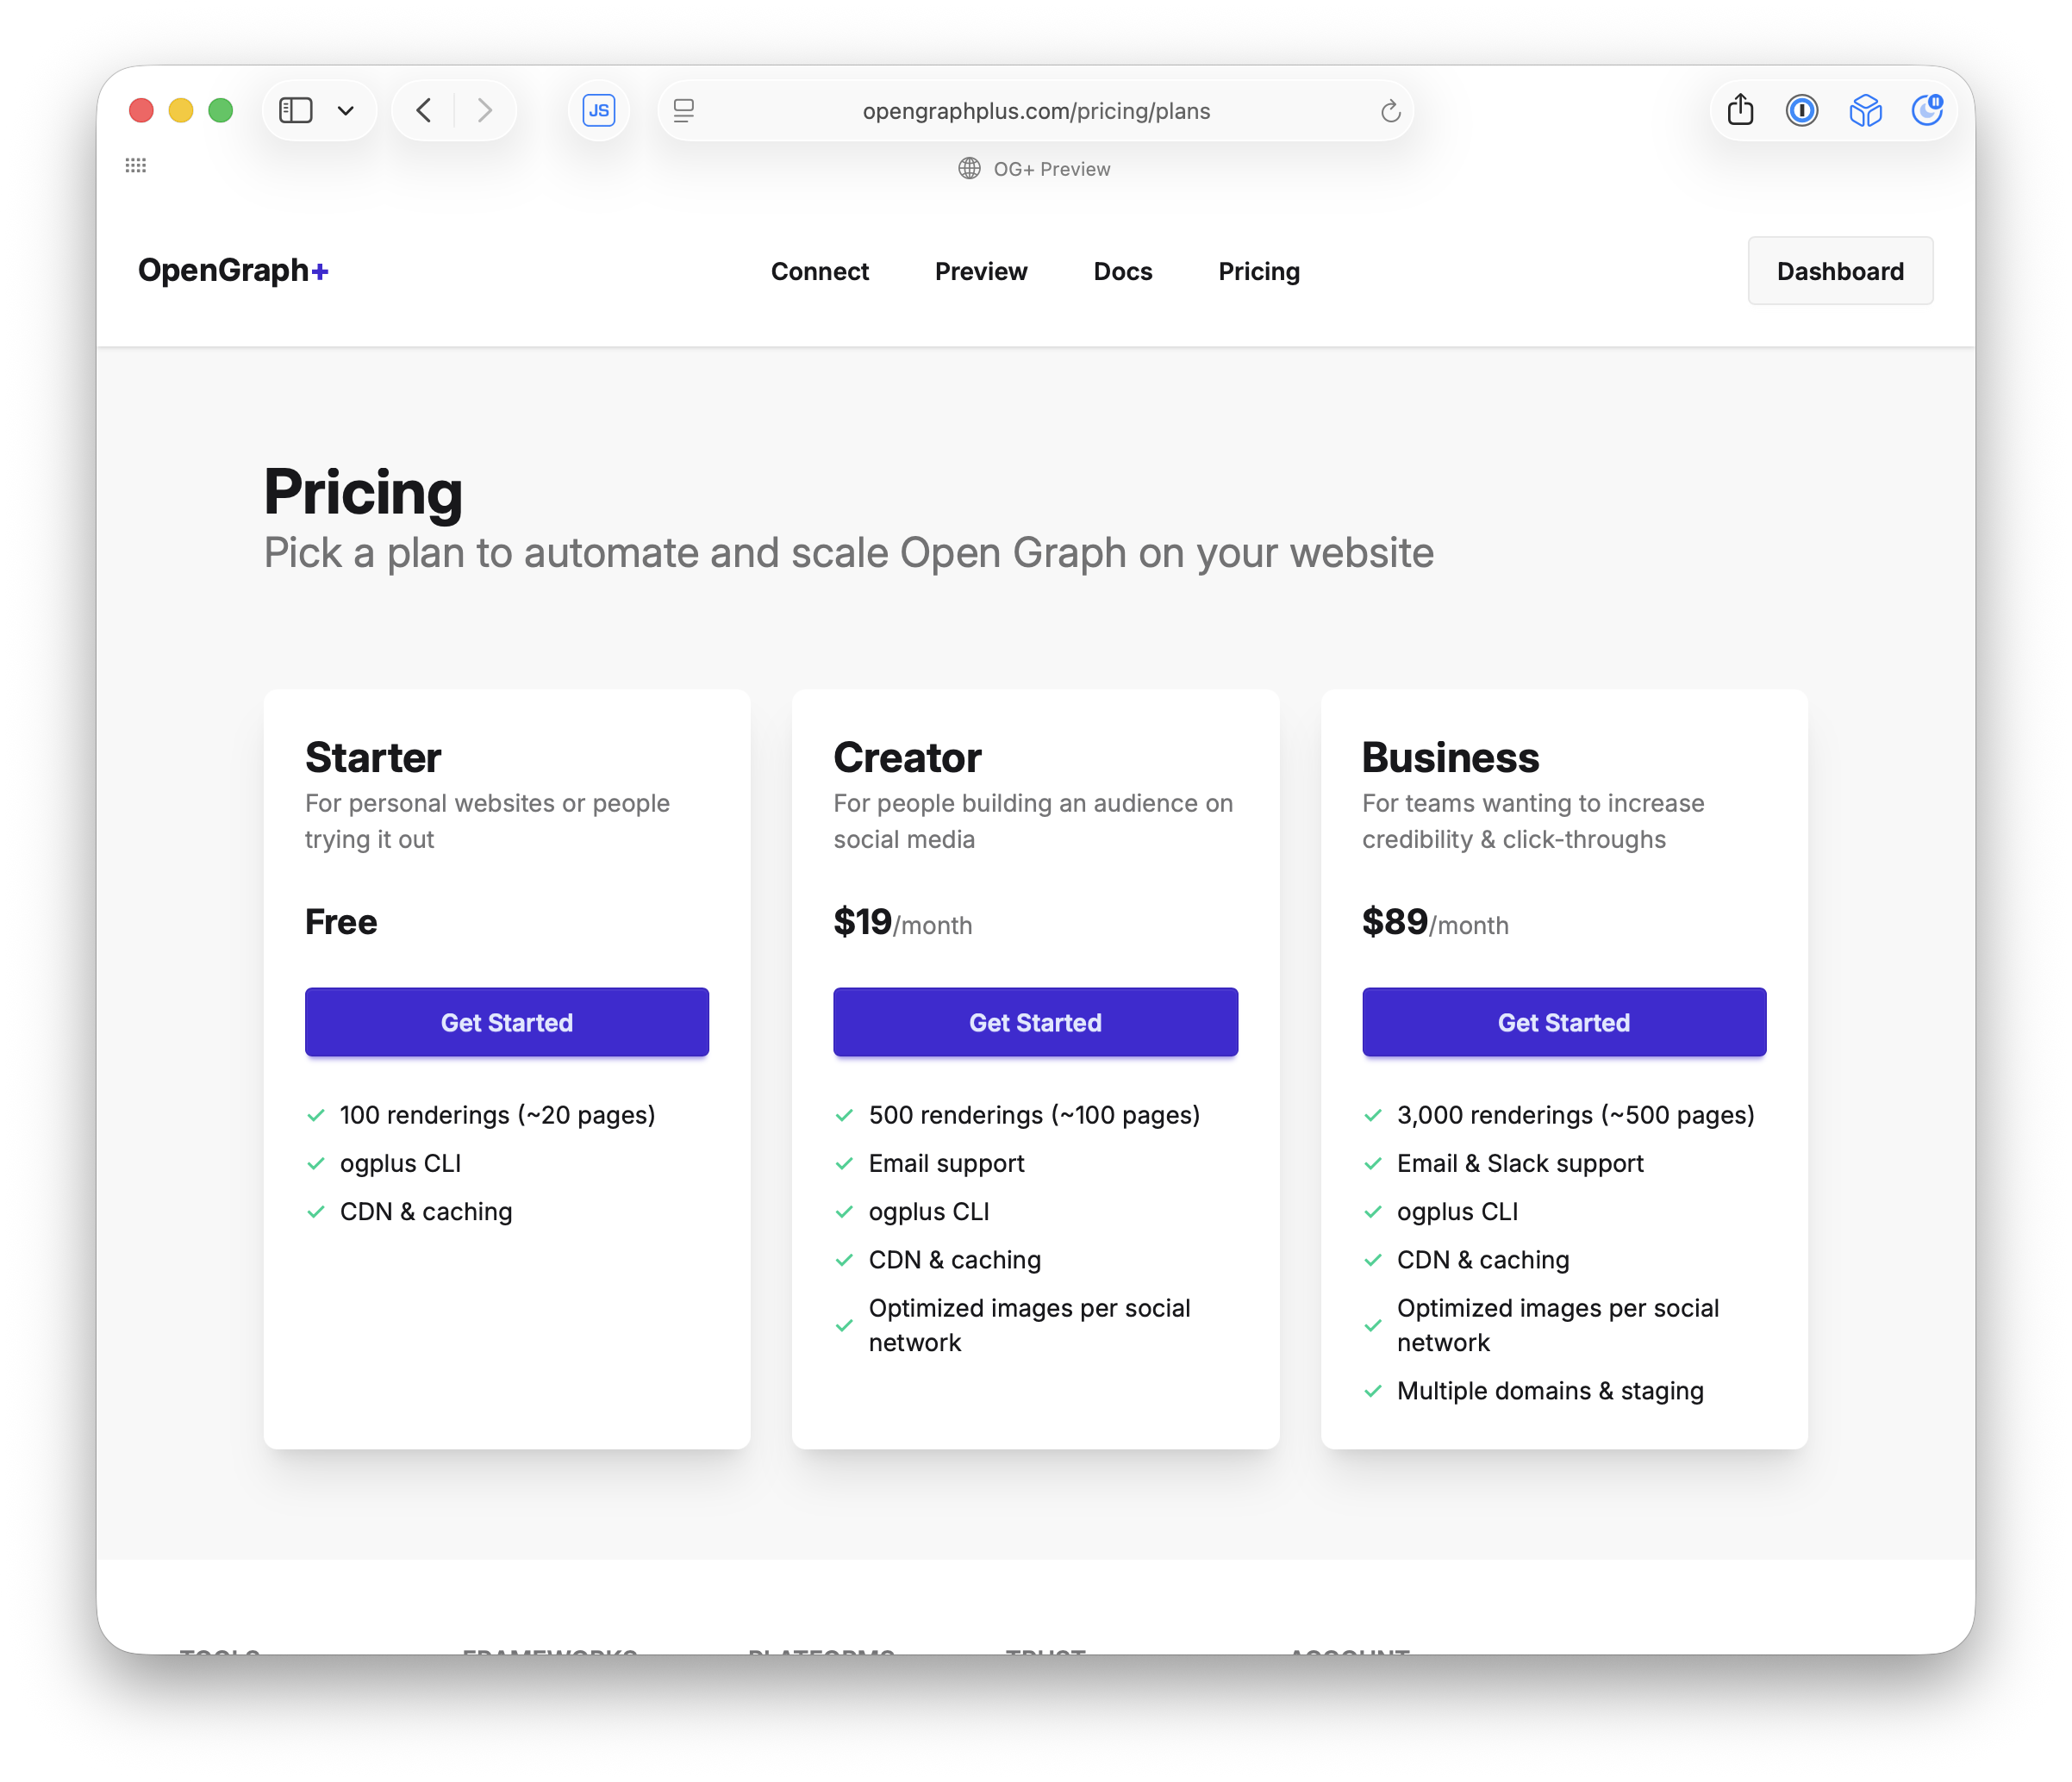This screenshot has height=1782, width=2072.
Task: Get Started with the free Starter plan
Action: click(506, 1022)
